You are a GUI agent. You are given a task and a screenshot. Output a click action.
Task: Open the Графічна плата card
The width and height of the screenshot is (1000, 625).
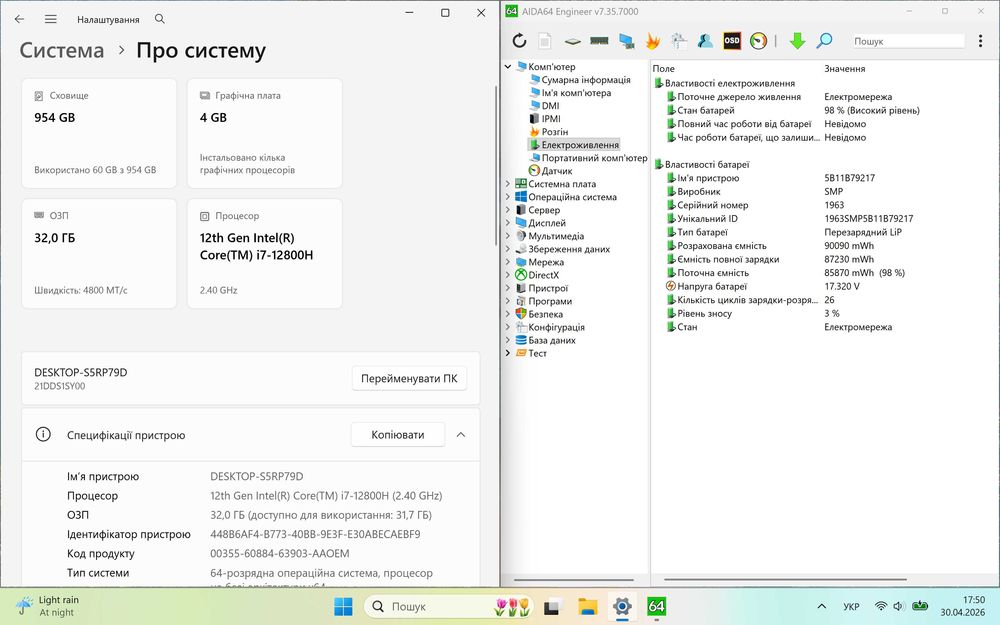click(x=265, y=133)
